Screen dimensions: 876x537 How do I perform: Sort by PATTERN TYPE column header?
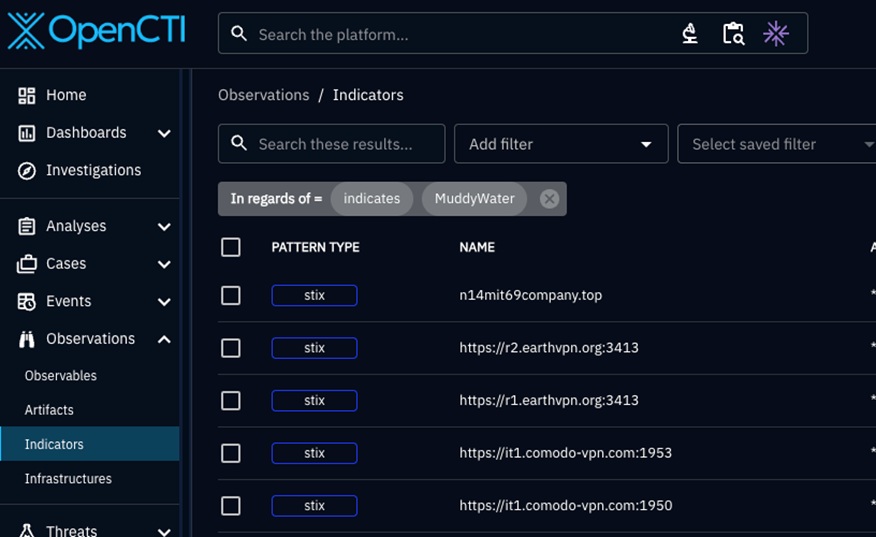(315, 247)
